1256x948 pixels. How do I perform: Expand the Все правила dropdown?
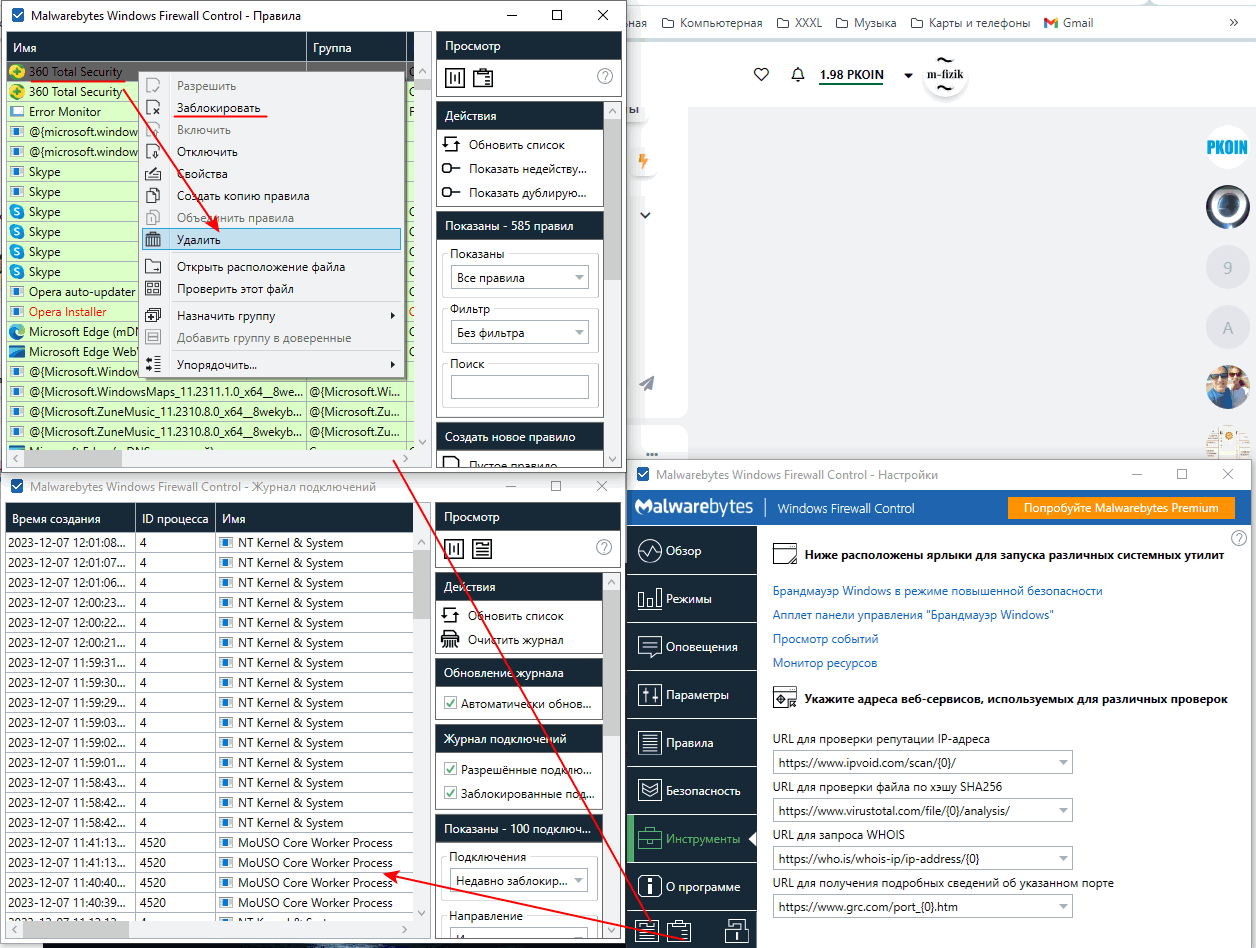[x=520, y=278]
